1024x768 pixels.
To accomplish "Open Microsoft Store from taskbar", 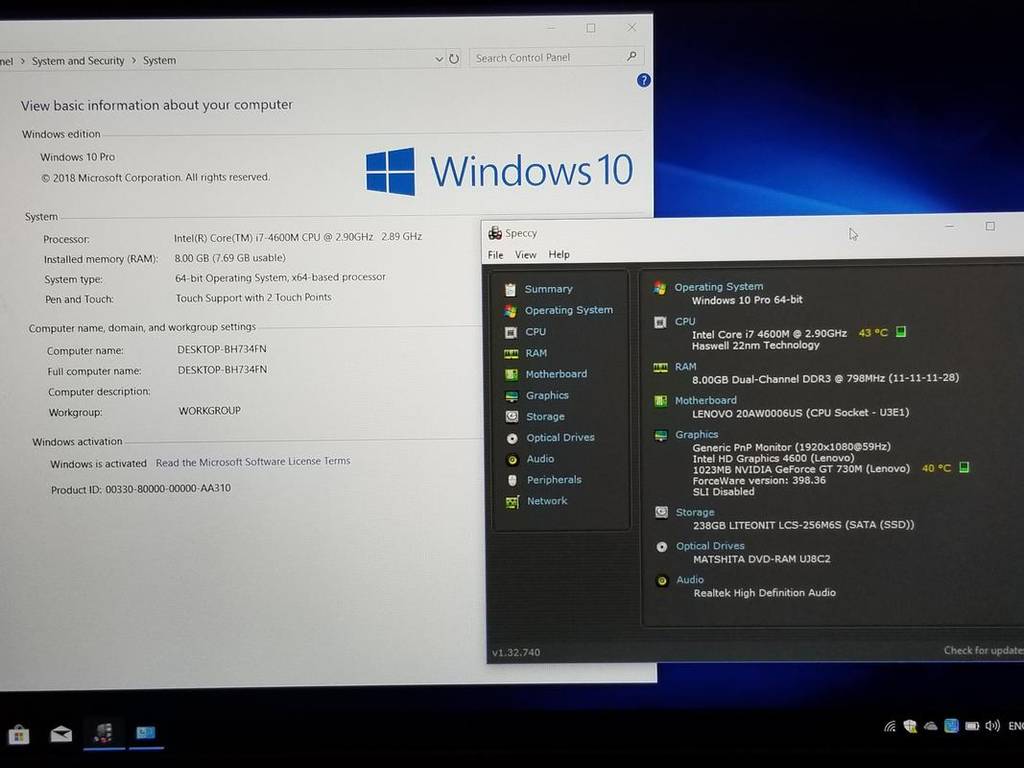I will tap(19, 735).
